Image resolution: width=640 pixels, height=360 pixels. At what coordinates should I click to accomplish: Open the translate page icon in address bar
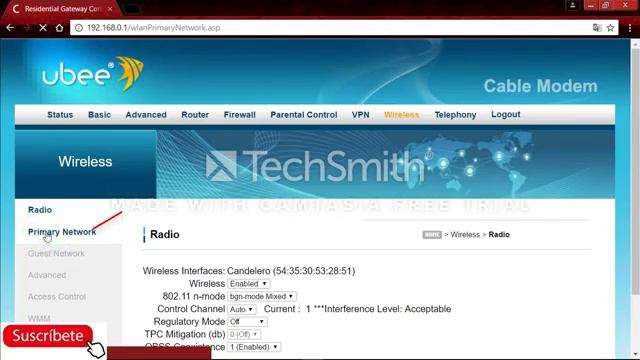click(x=597, y=28)
